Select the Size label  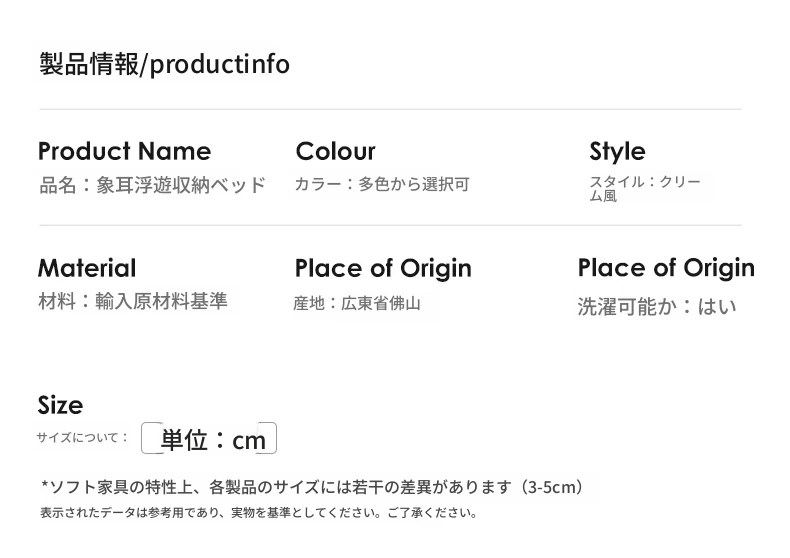point(60,405)
